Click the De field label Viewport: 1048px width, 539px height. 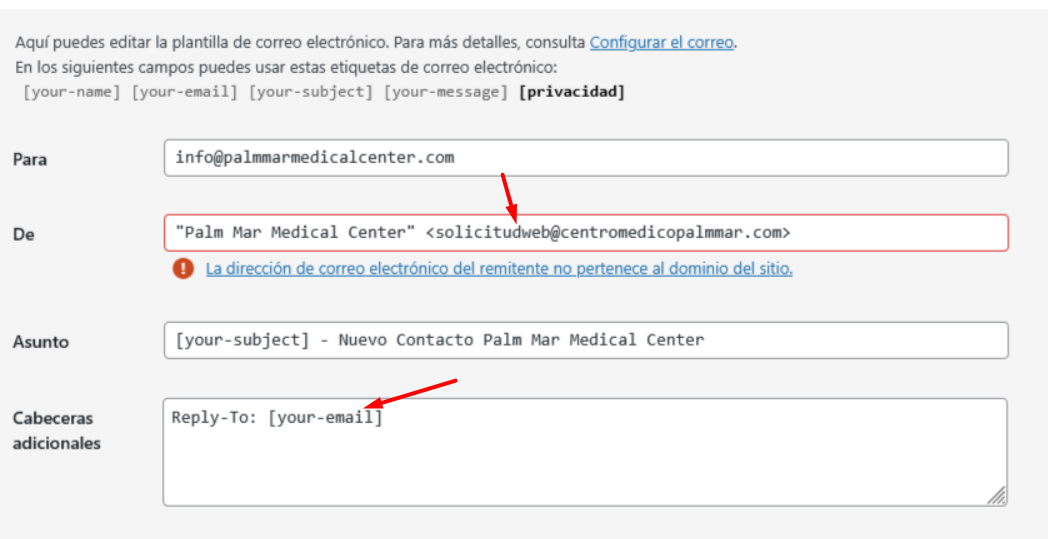pyautogui.click(x=24, y=234)
